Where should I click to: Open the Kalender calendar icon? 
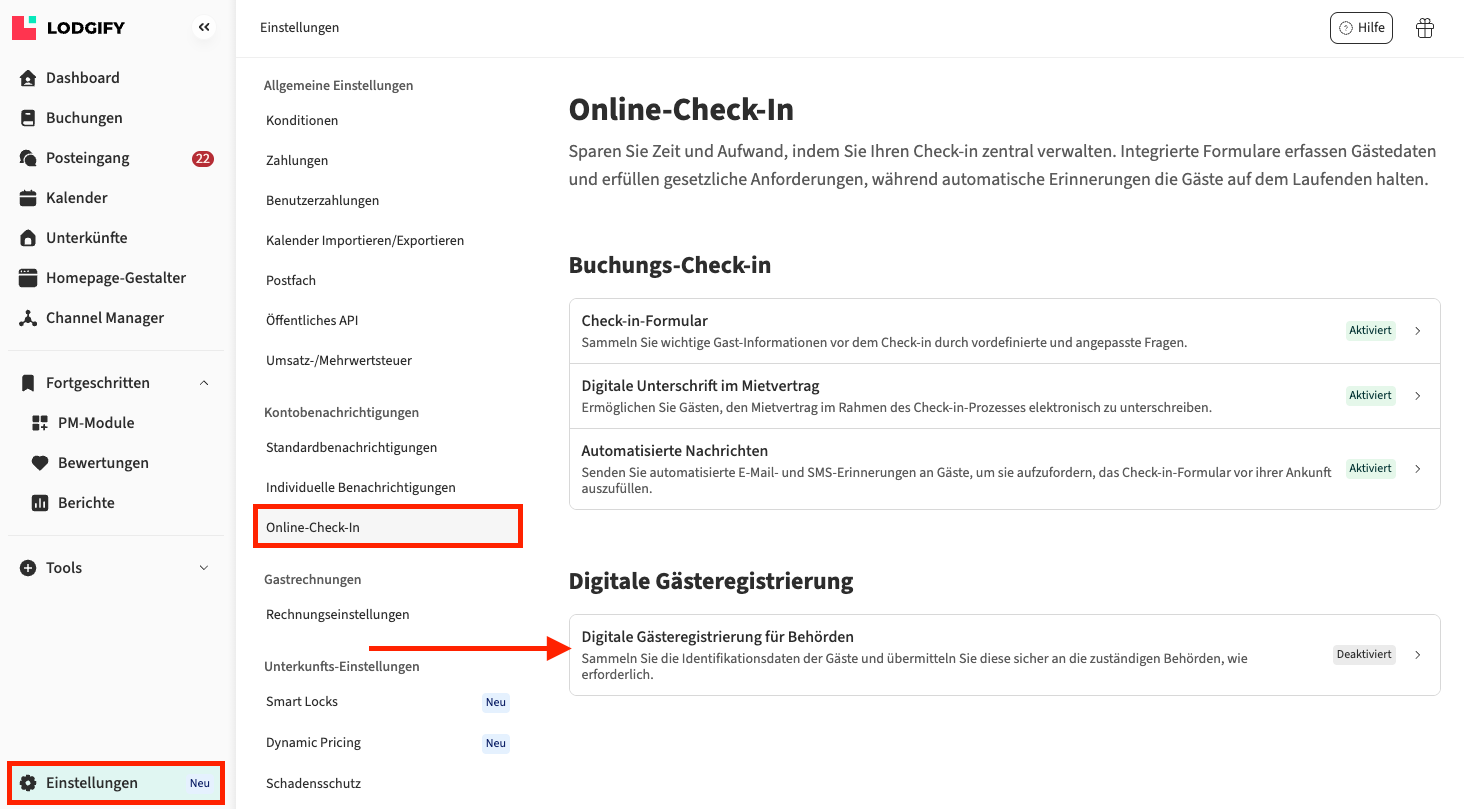28,198
